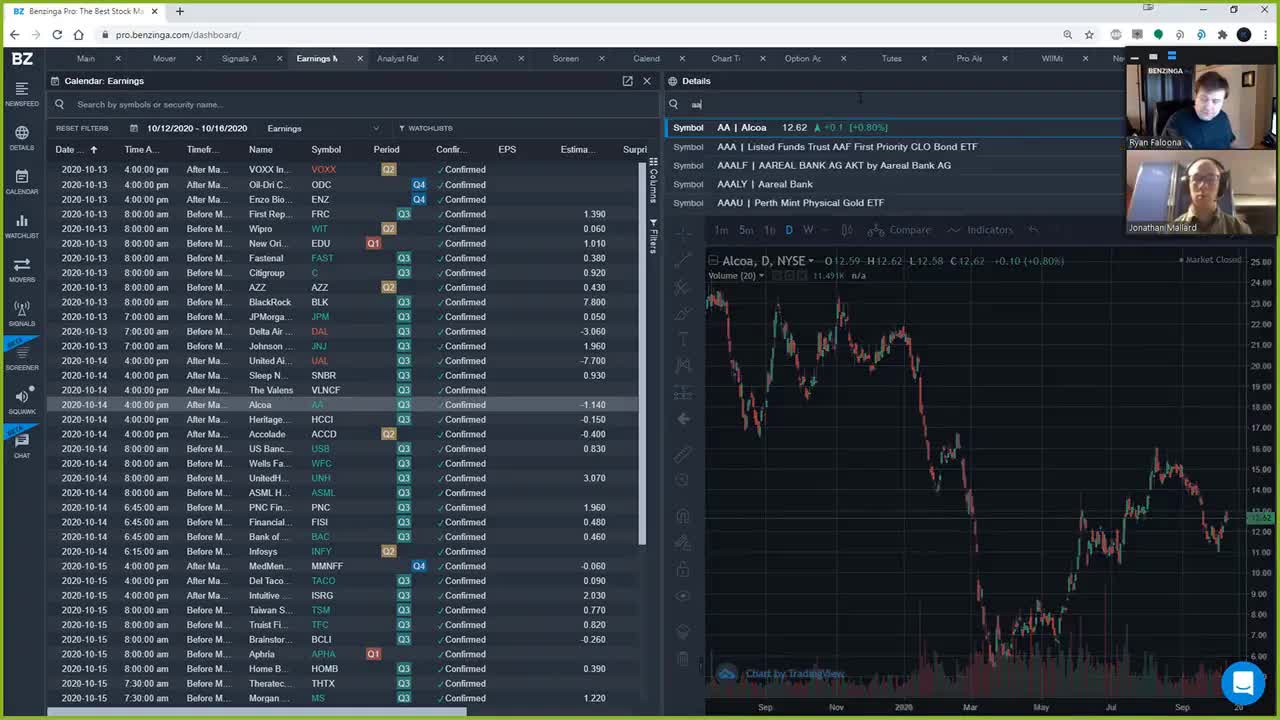The width and height of the screenshot is (1280, 720).
Task: Open the chart Compare tool
Action: [x=899, y=230]
